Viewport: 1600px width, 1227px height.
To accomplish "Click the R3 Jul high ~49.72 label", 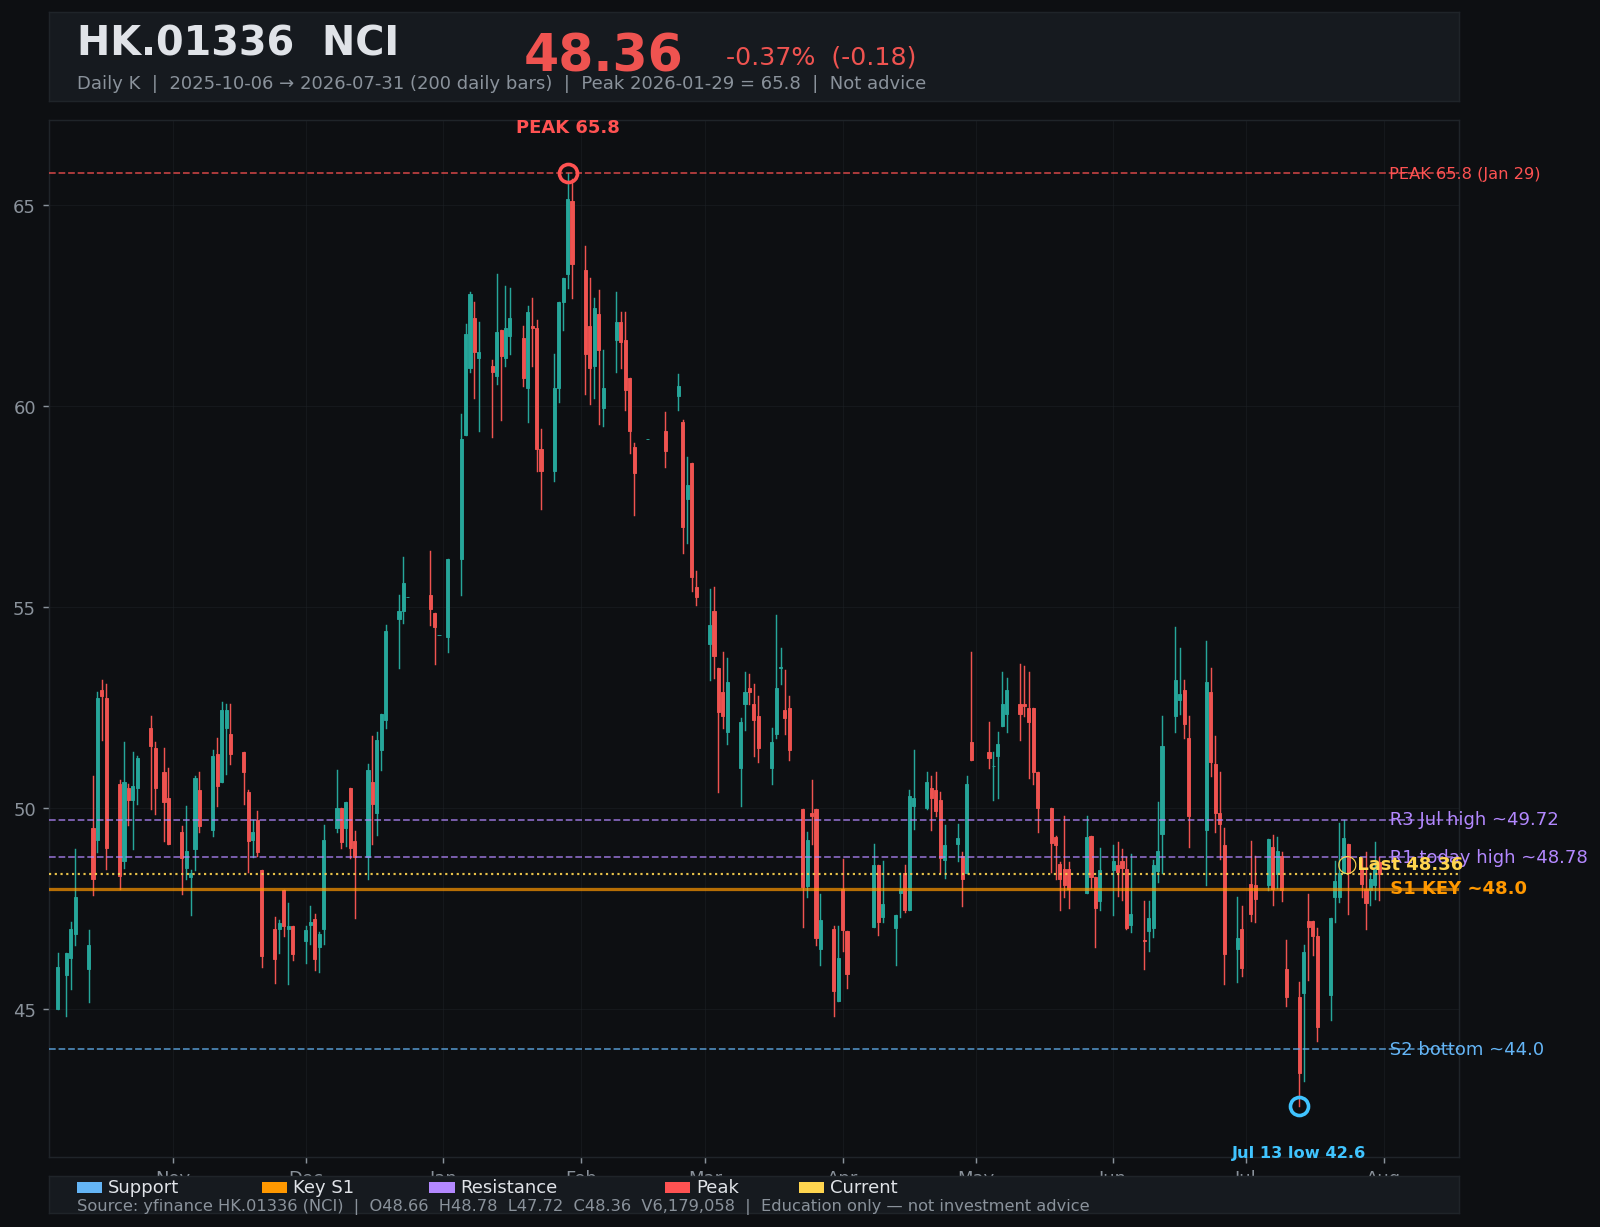I will pos(1474,819).
